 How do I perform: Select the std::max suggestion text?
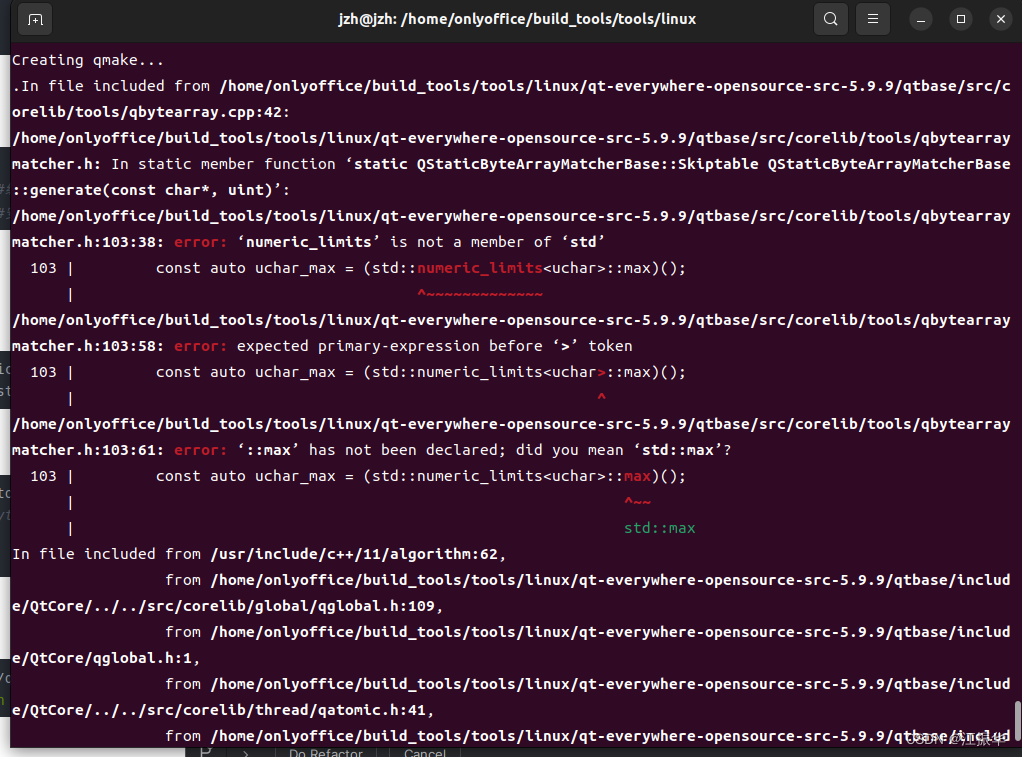point(659,527)
